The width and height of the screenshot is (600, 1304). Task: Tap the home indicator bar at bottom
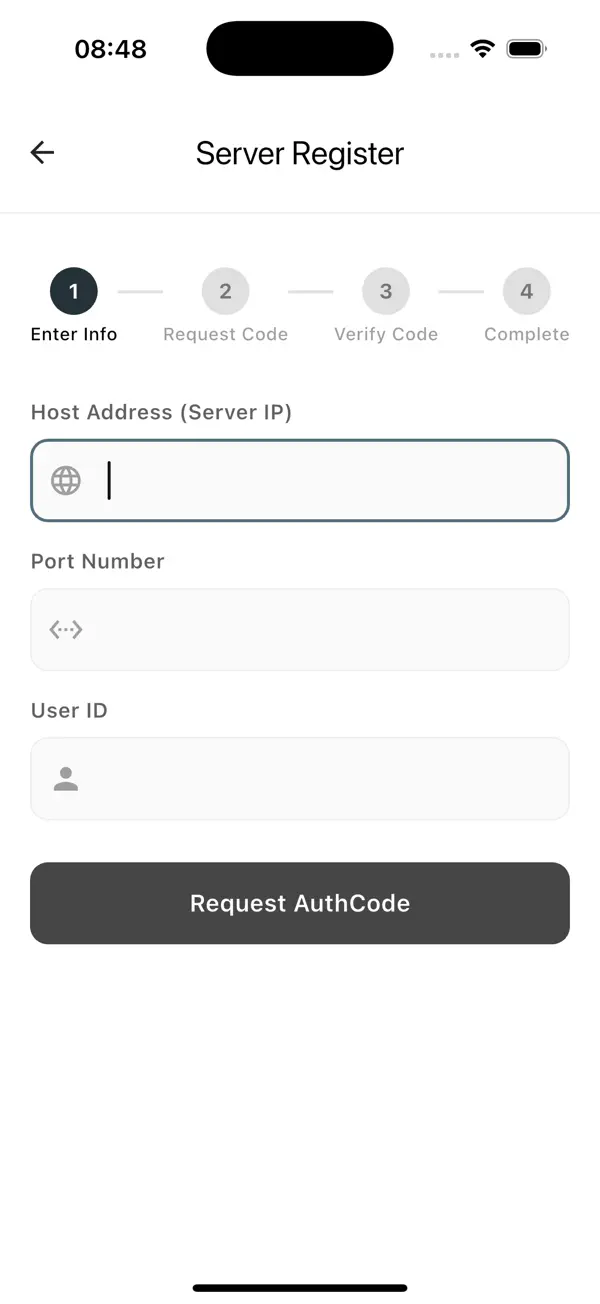pos(300,1288)
